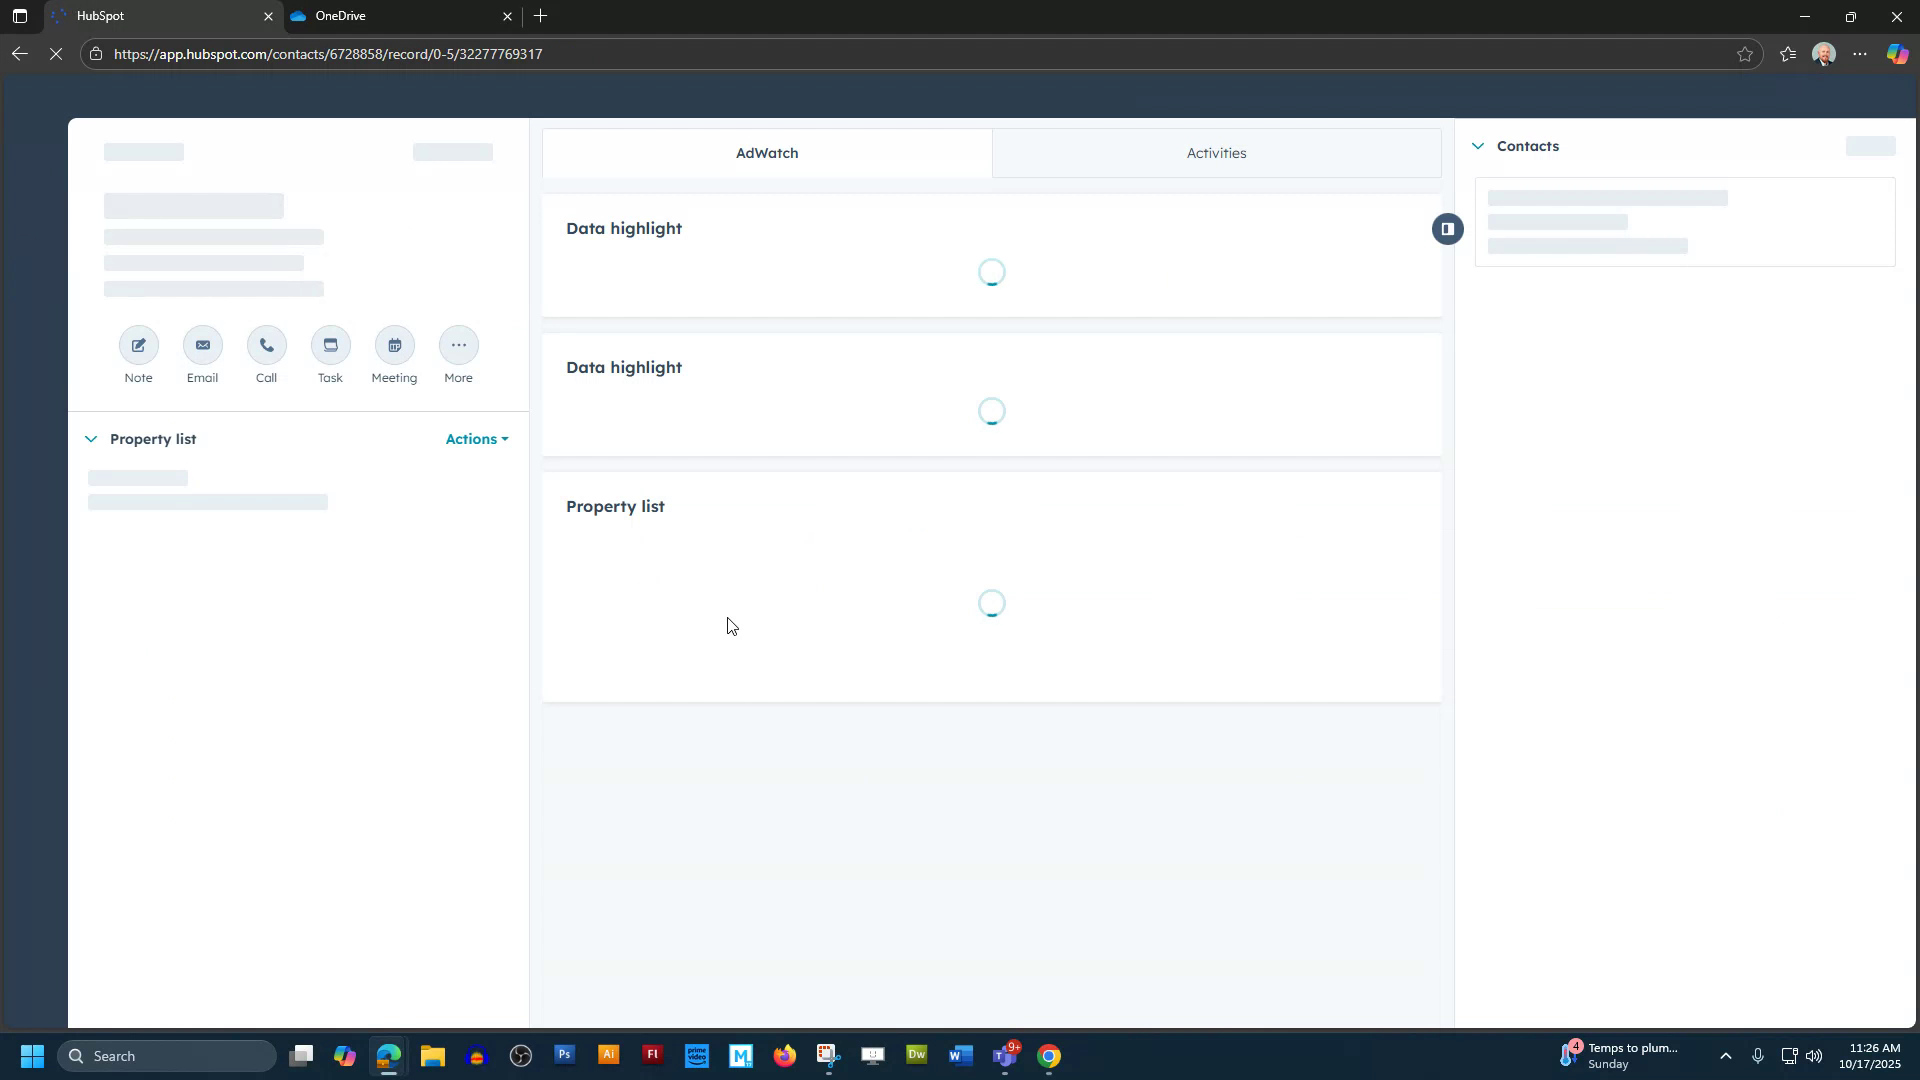The width and height of the screenshot is (1920, 1080).
Task: Open Copilot in the browser toolbar
Action: pos(1896,54)
